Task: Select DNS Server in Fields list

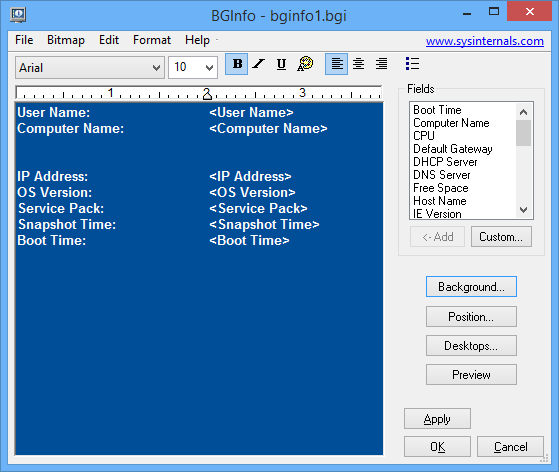Action: tap(441, 175)
